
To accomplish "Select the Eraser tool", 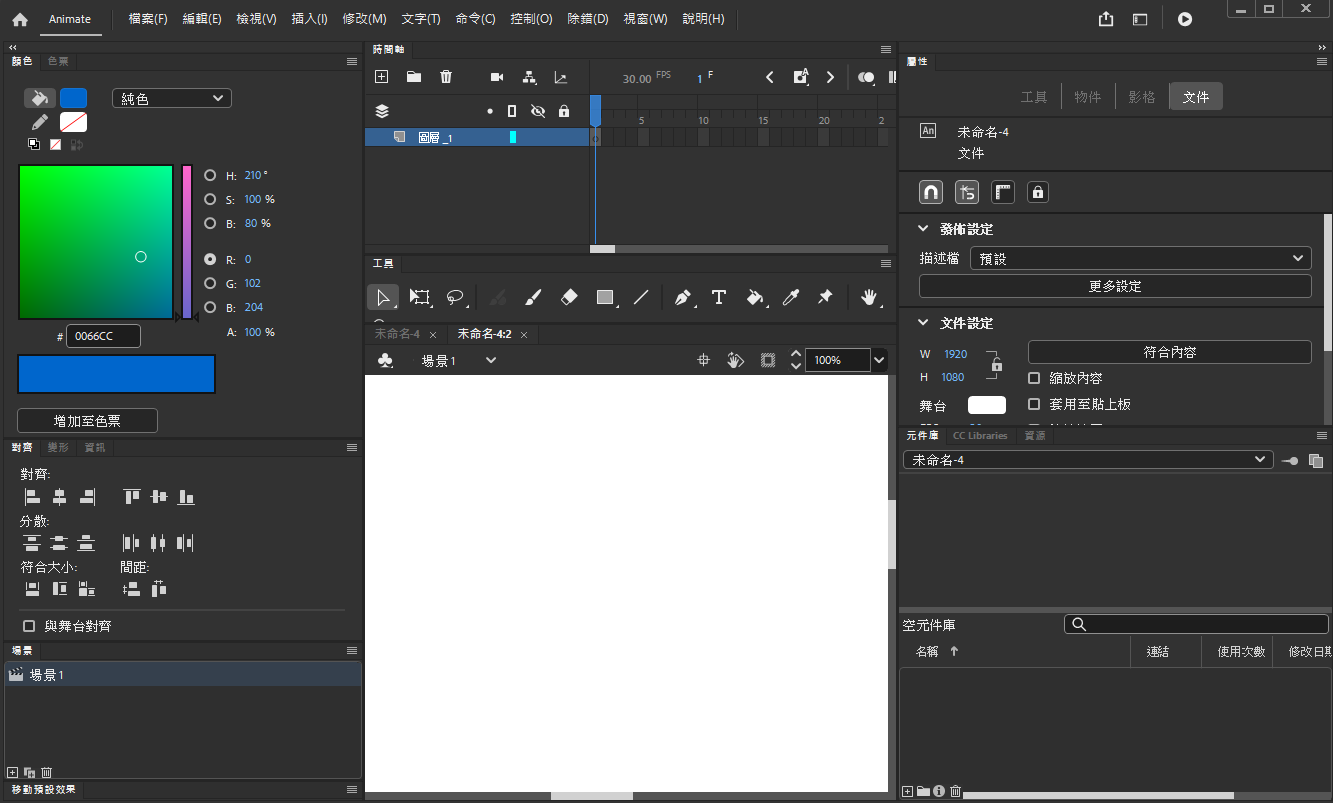I will point(569,297).
